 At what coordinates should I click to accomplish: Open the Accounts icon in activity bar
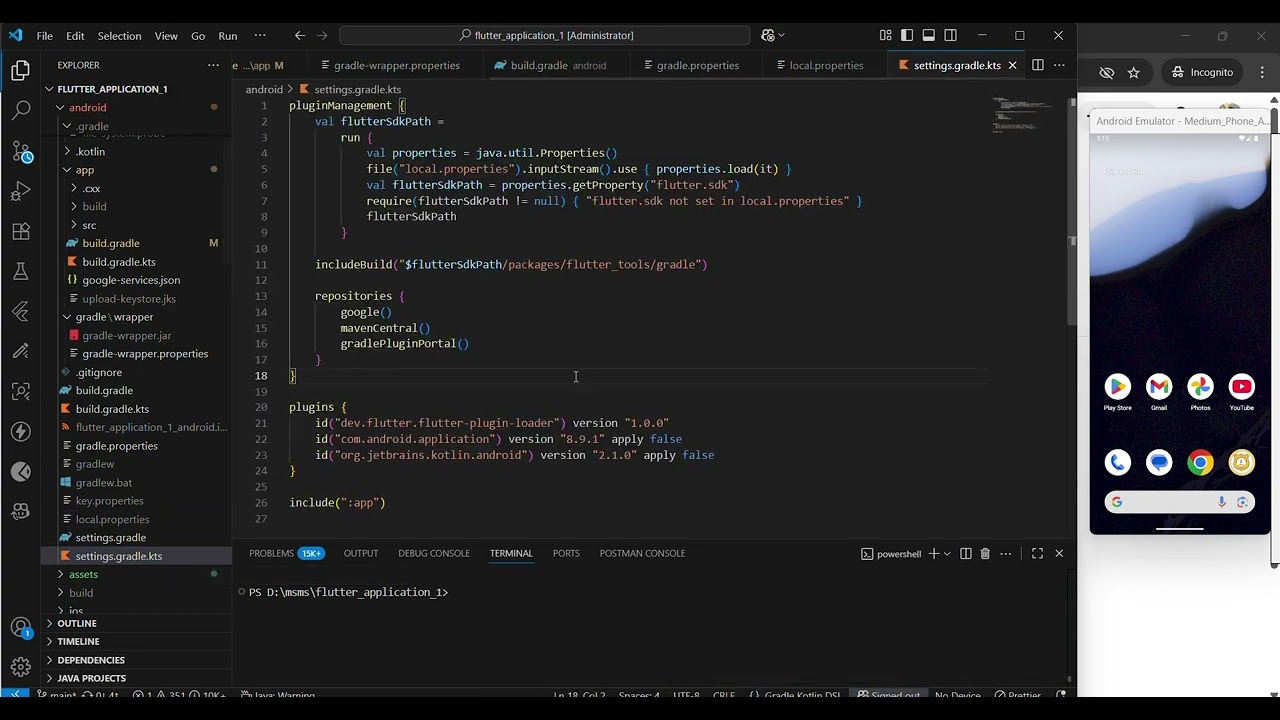click(21, 628)
